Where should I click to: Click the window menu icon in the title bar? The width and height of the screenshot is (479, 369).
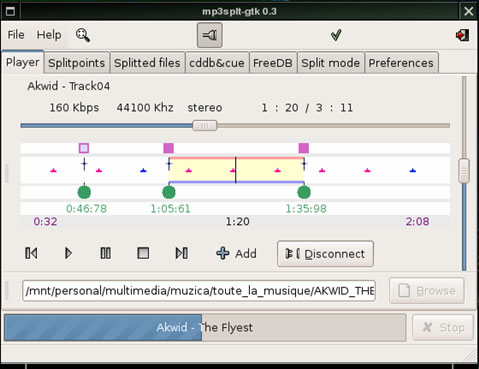click(10, 11)
